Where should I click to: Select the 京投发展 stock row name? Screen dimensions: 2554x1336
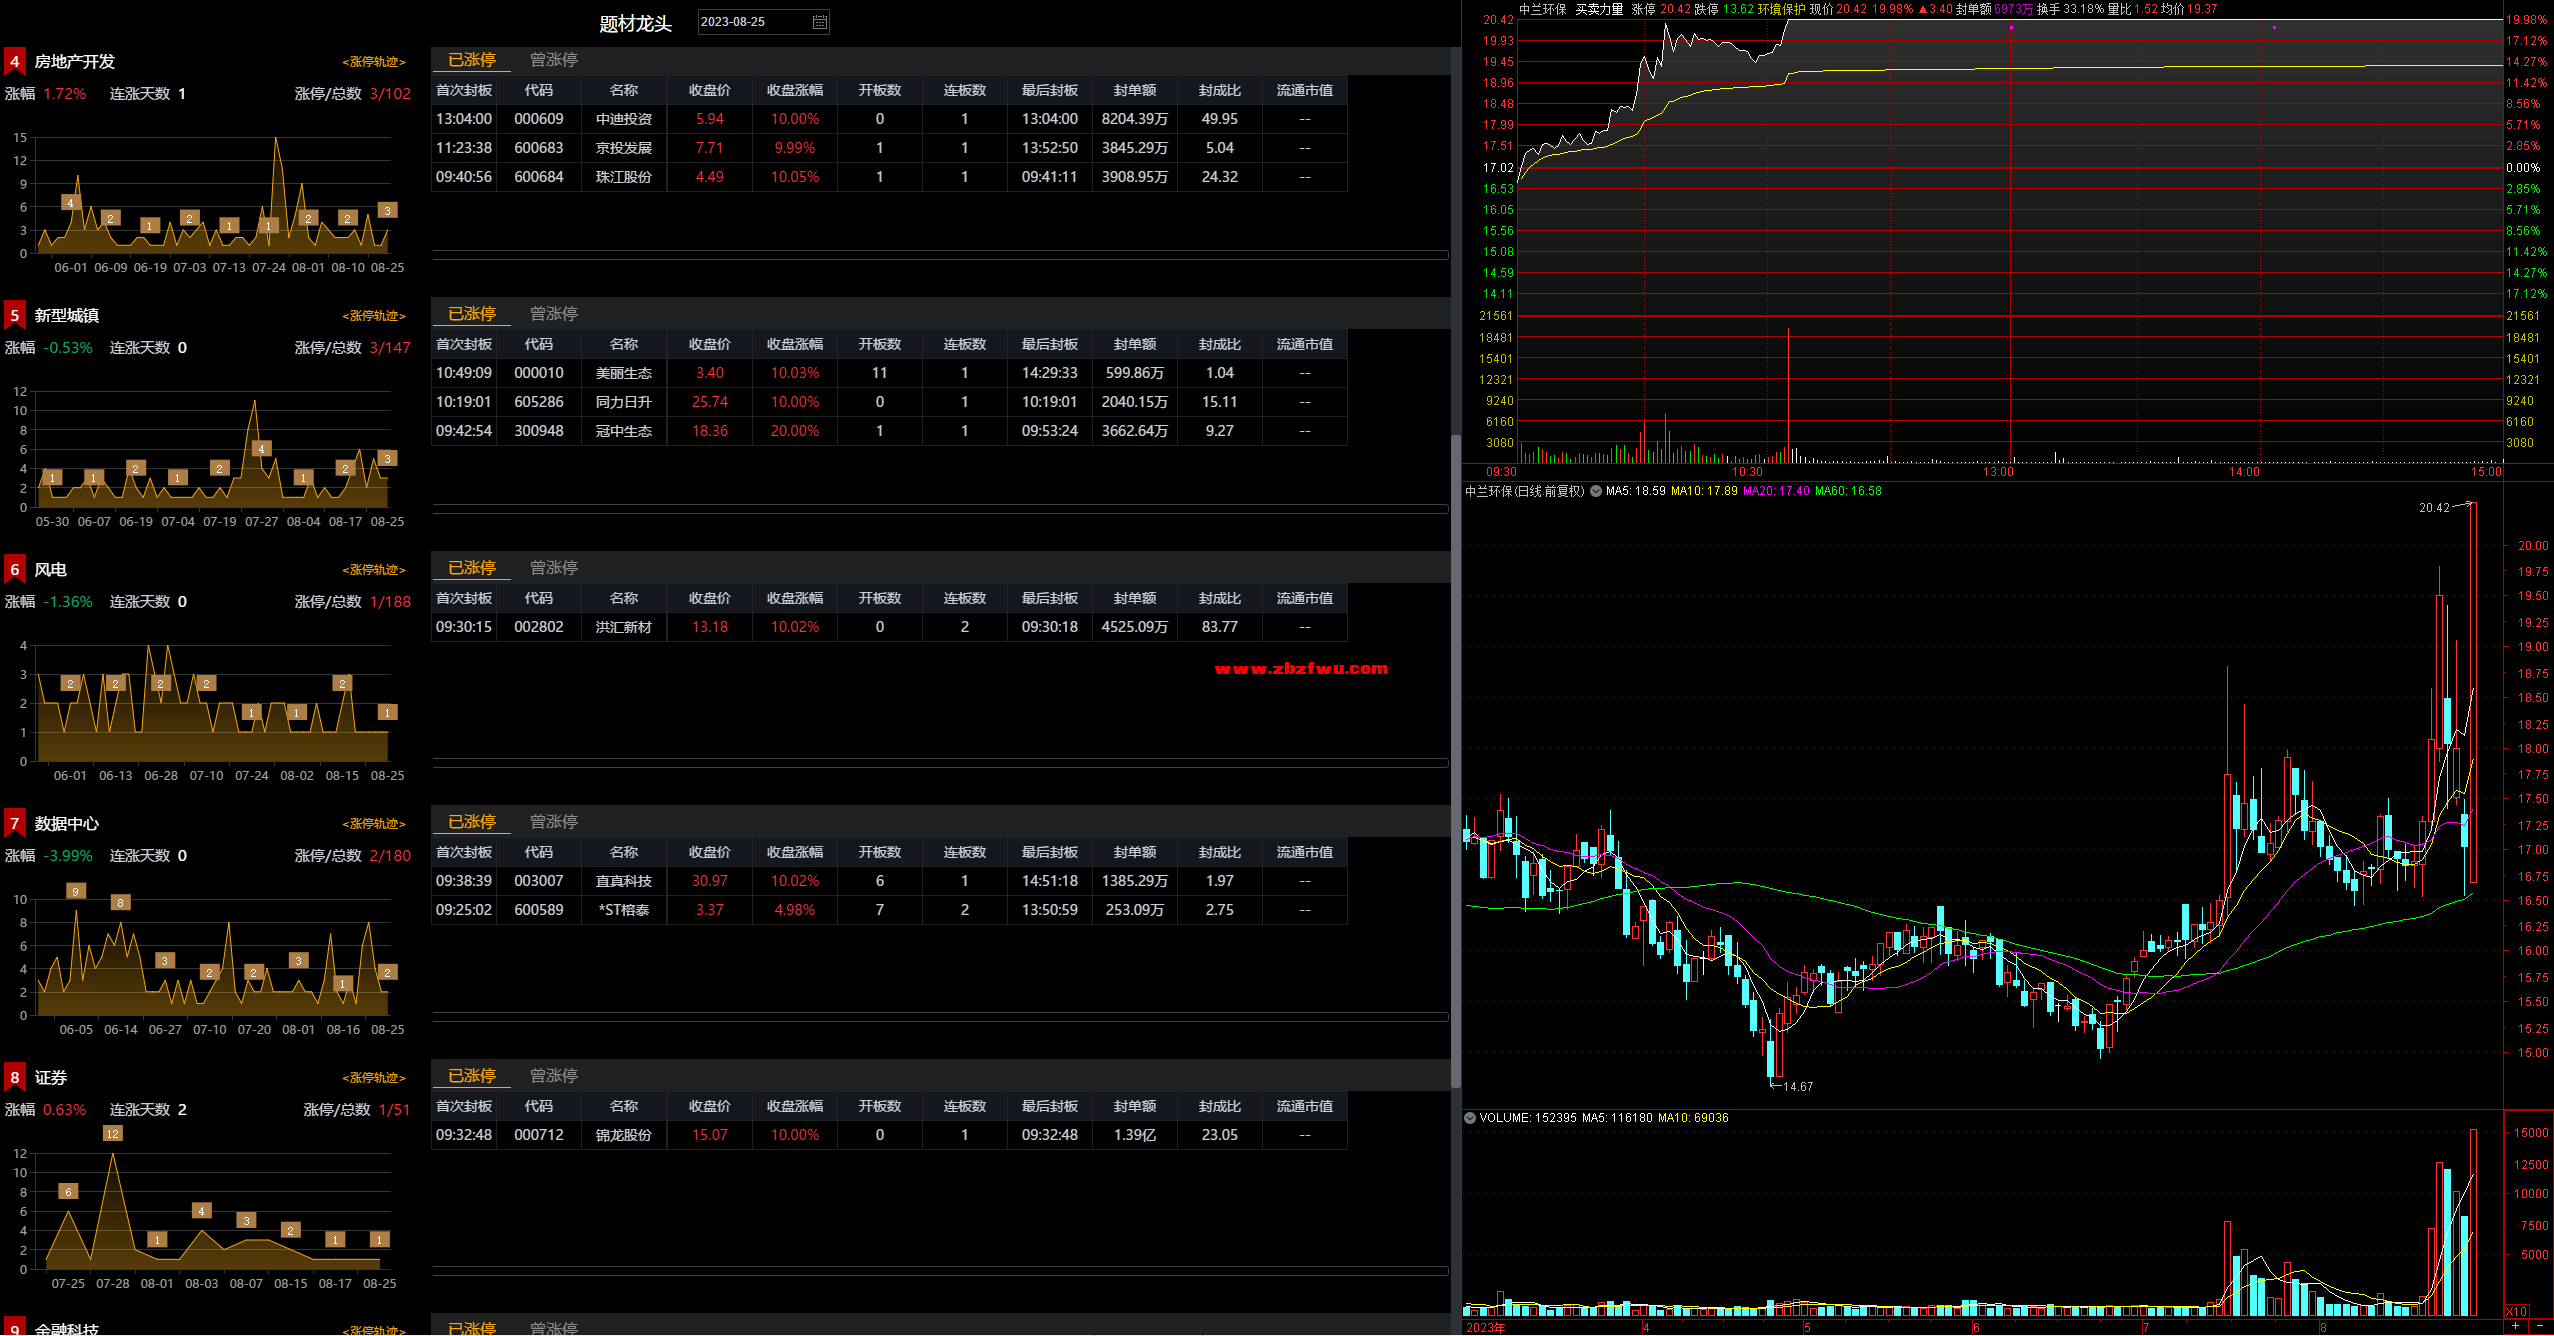[x=624, y=148]
